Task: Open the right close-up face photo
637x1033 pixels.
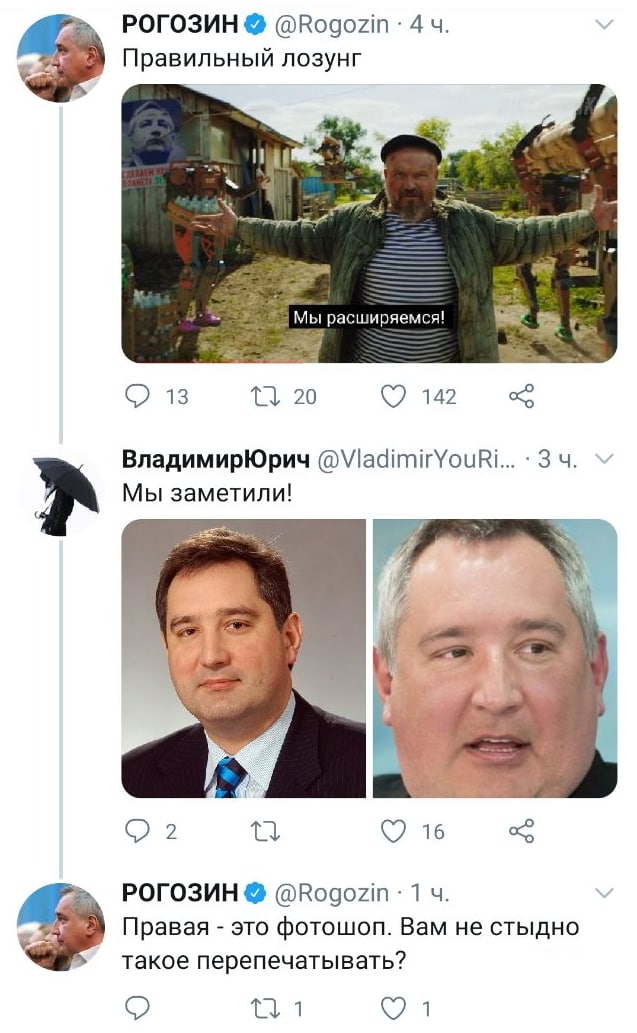Action: pos(495,658)
